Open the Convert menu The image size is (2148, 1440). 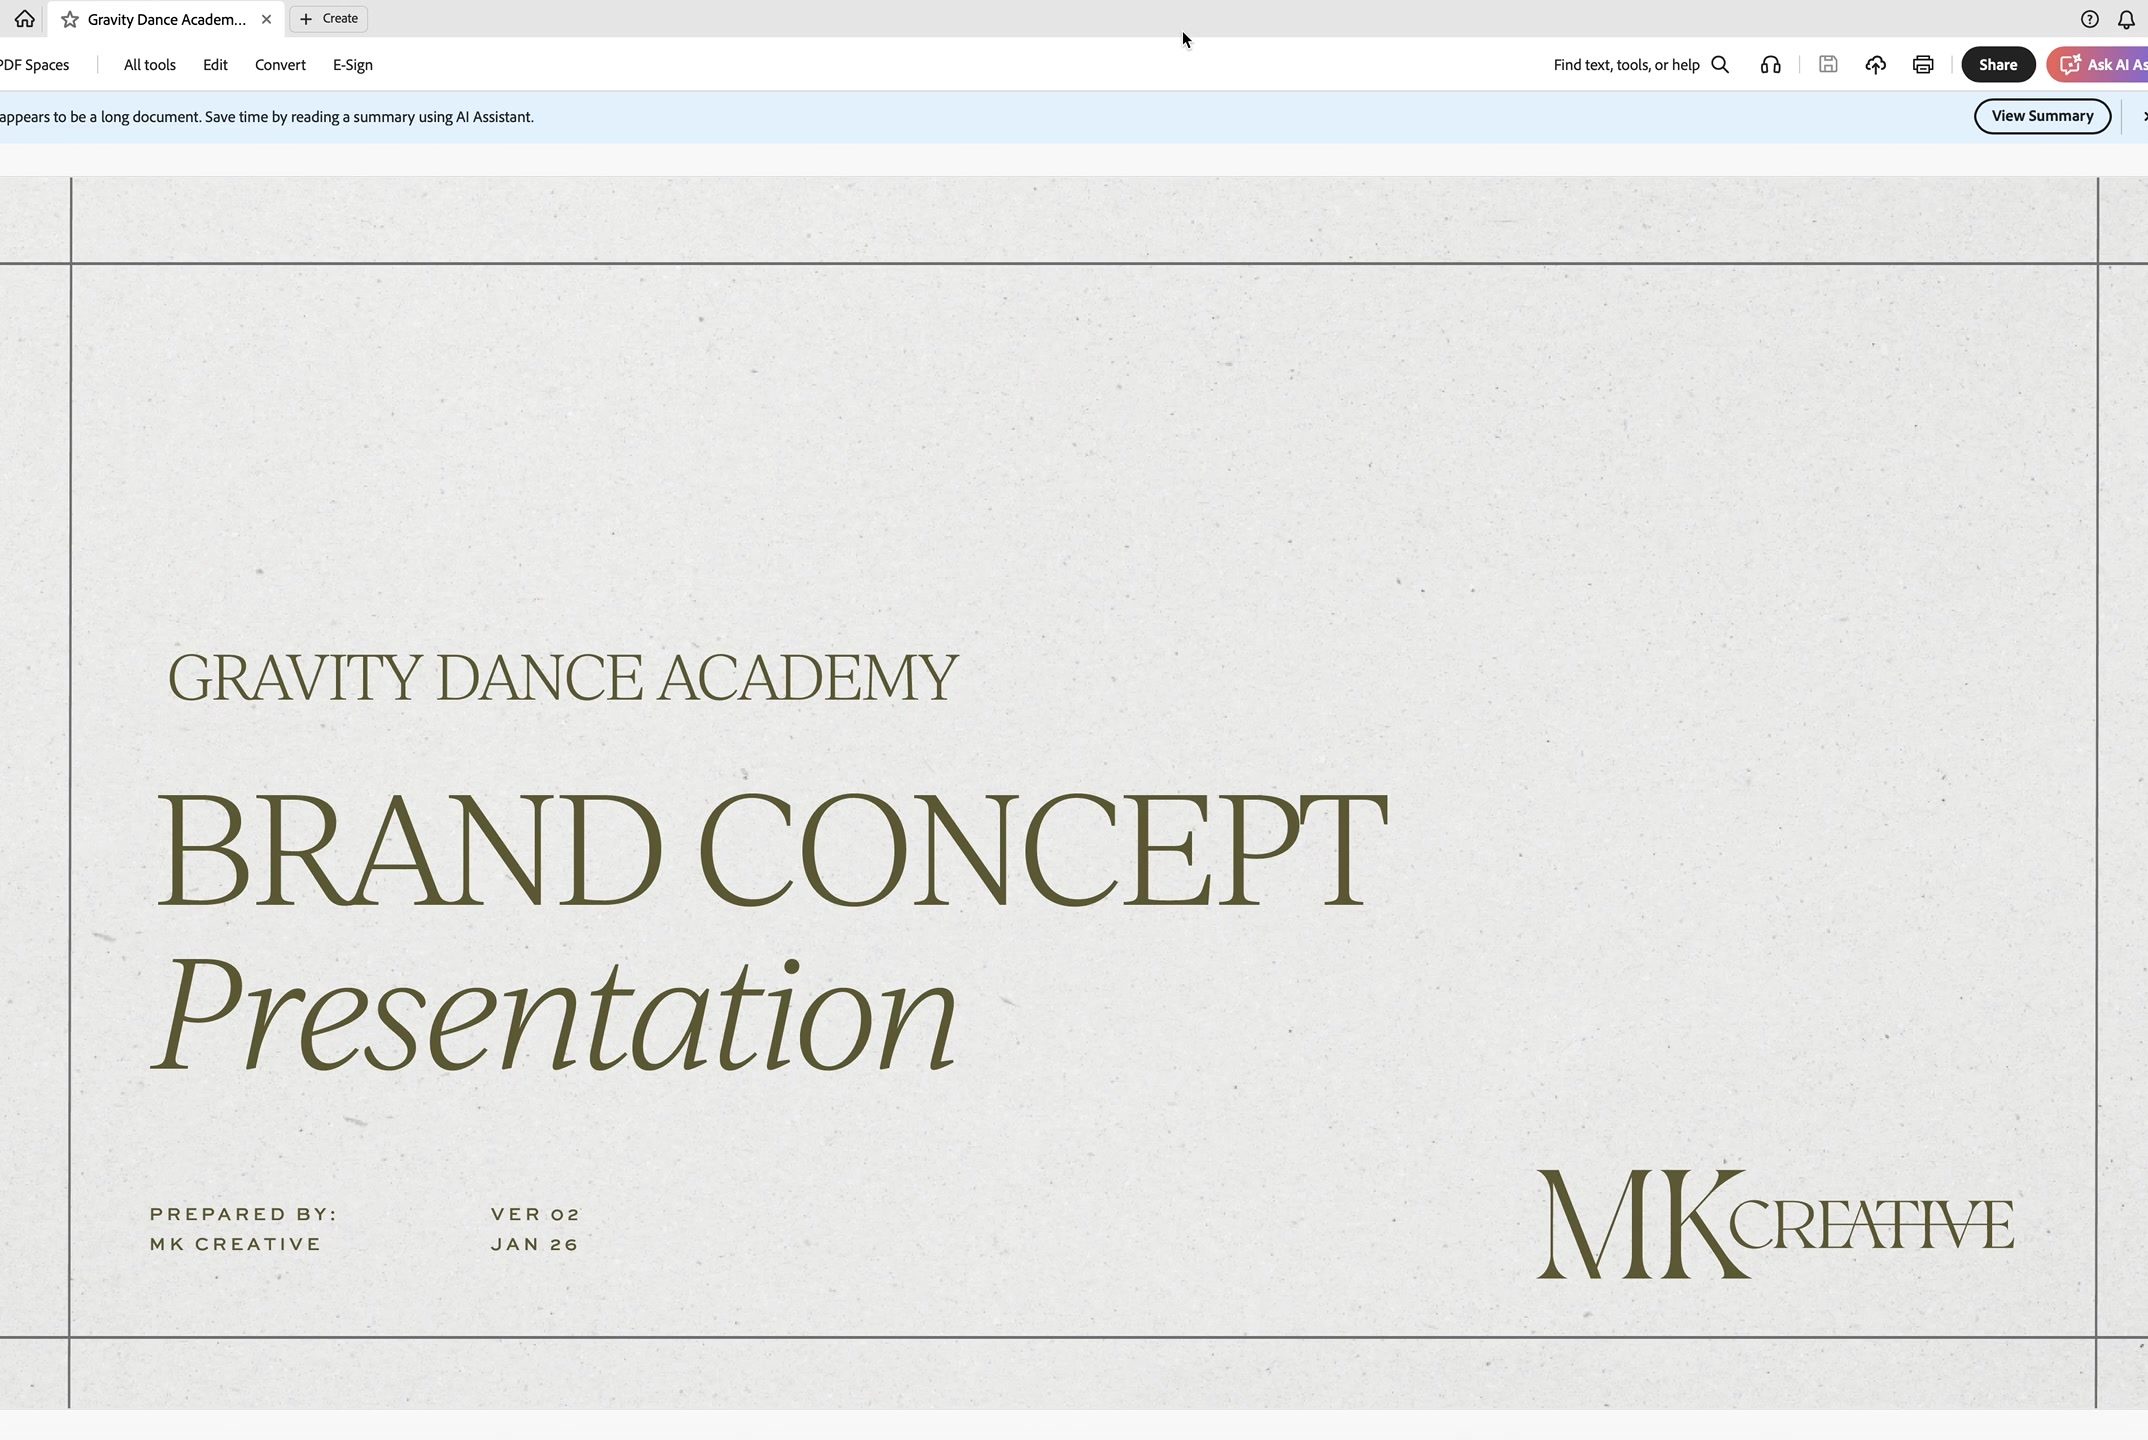click(x=280, y=65)
